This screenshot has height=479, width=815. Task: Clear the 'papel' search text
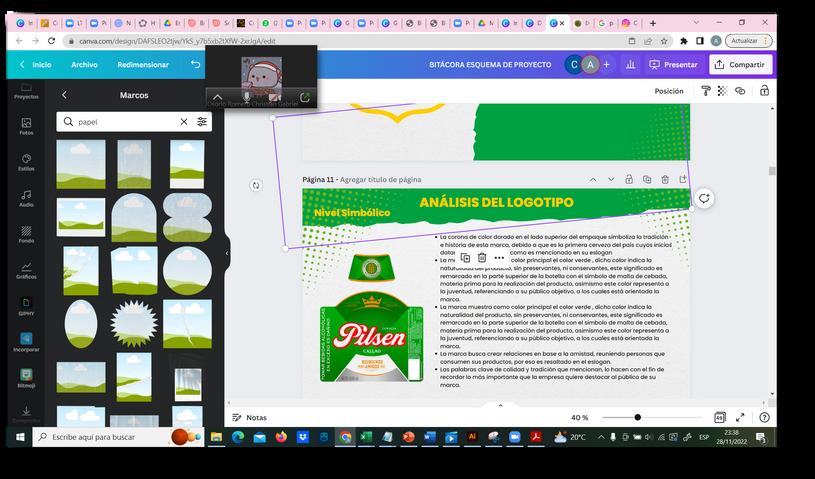pyautogui.click(x=183, y=122)
